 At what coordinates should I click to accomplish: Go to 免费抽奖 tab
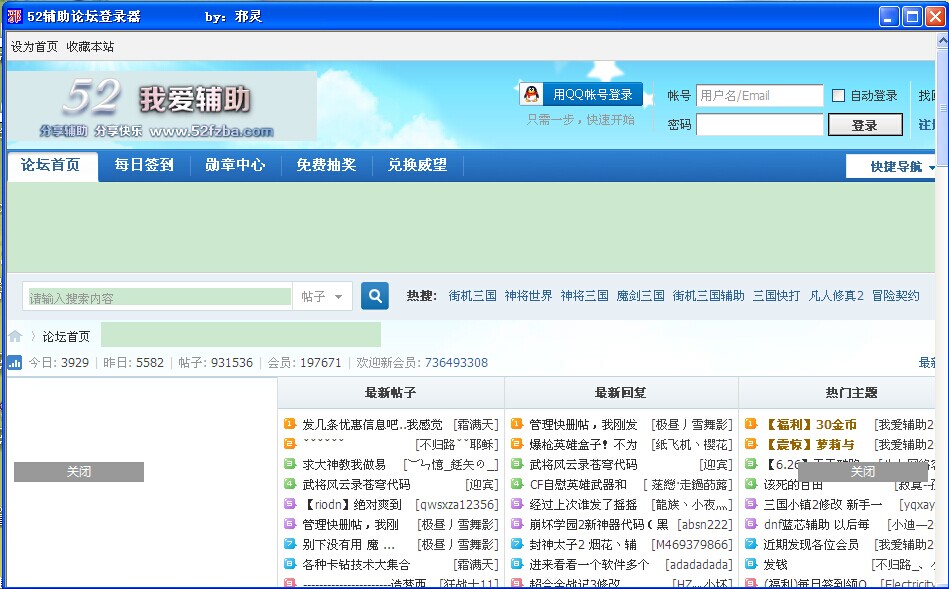[x=326, y=165]
